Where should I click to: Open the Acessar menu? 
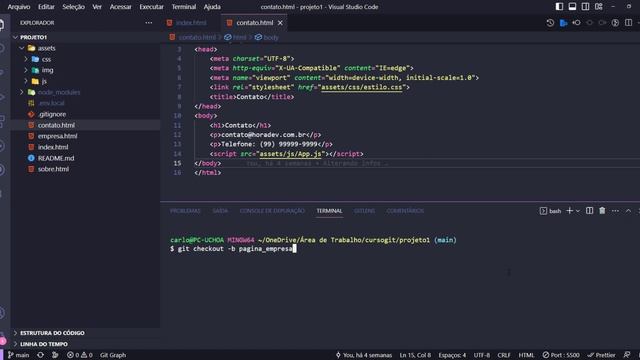pos(120,7)
